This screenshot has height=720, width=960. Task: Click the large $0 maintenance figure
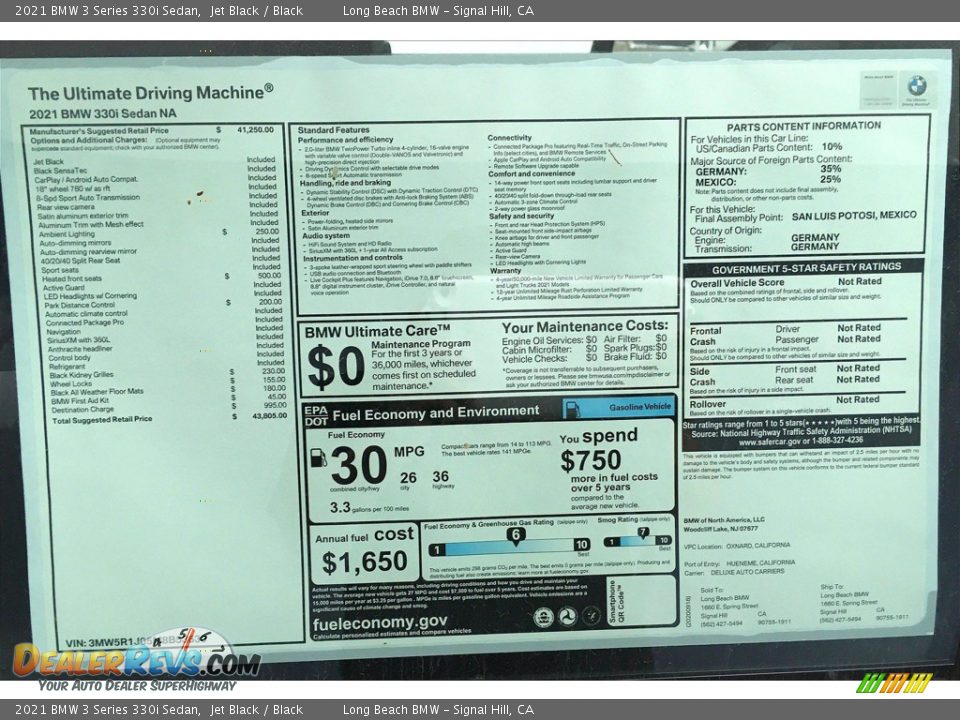(x=336, y=367)
